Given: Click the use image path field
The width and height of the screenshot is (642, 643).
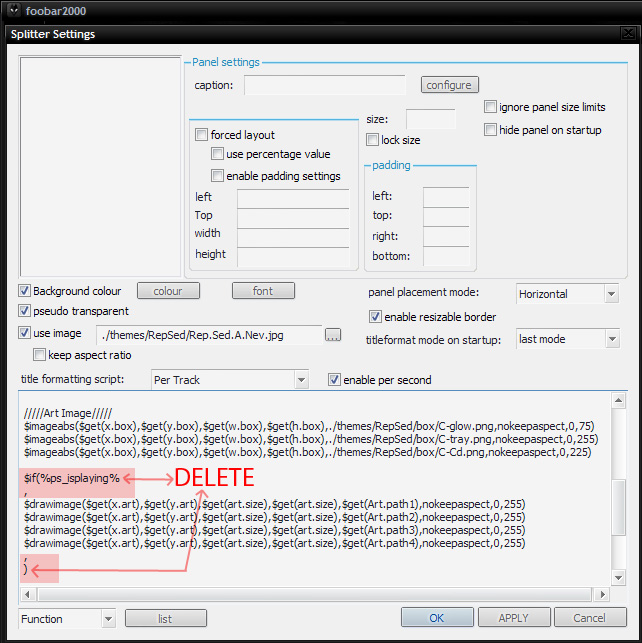Looking at the screenshot, I should (x=209, y=335).
